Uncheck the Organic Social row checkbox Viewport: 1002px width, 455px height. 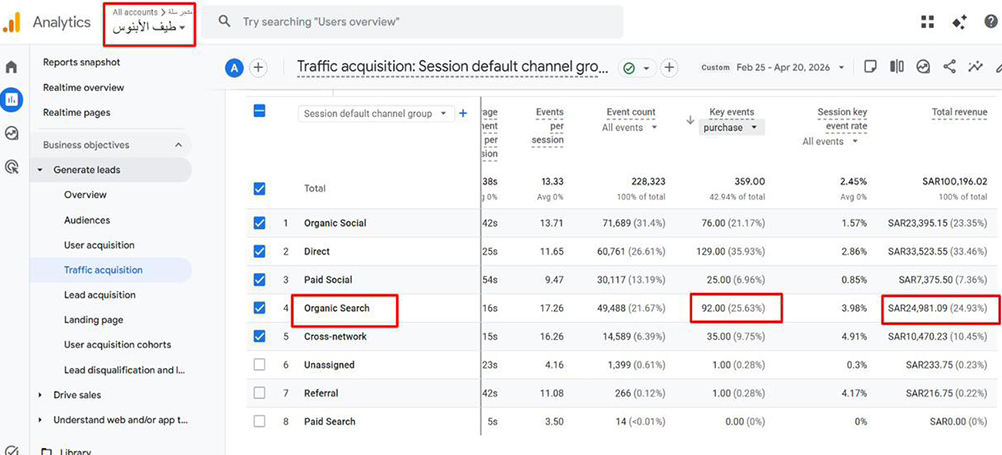(260, 223)
